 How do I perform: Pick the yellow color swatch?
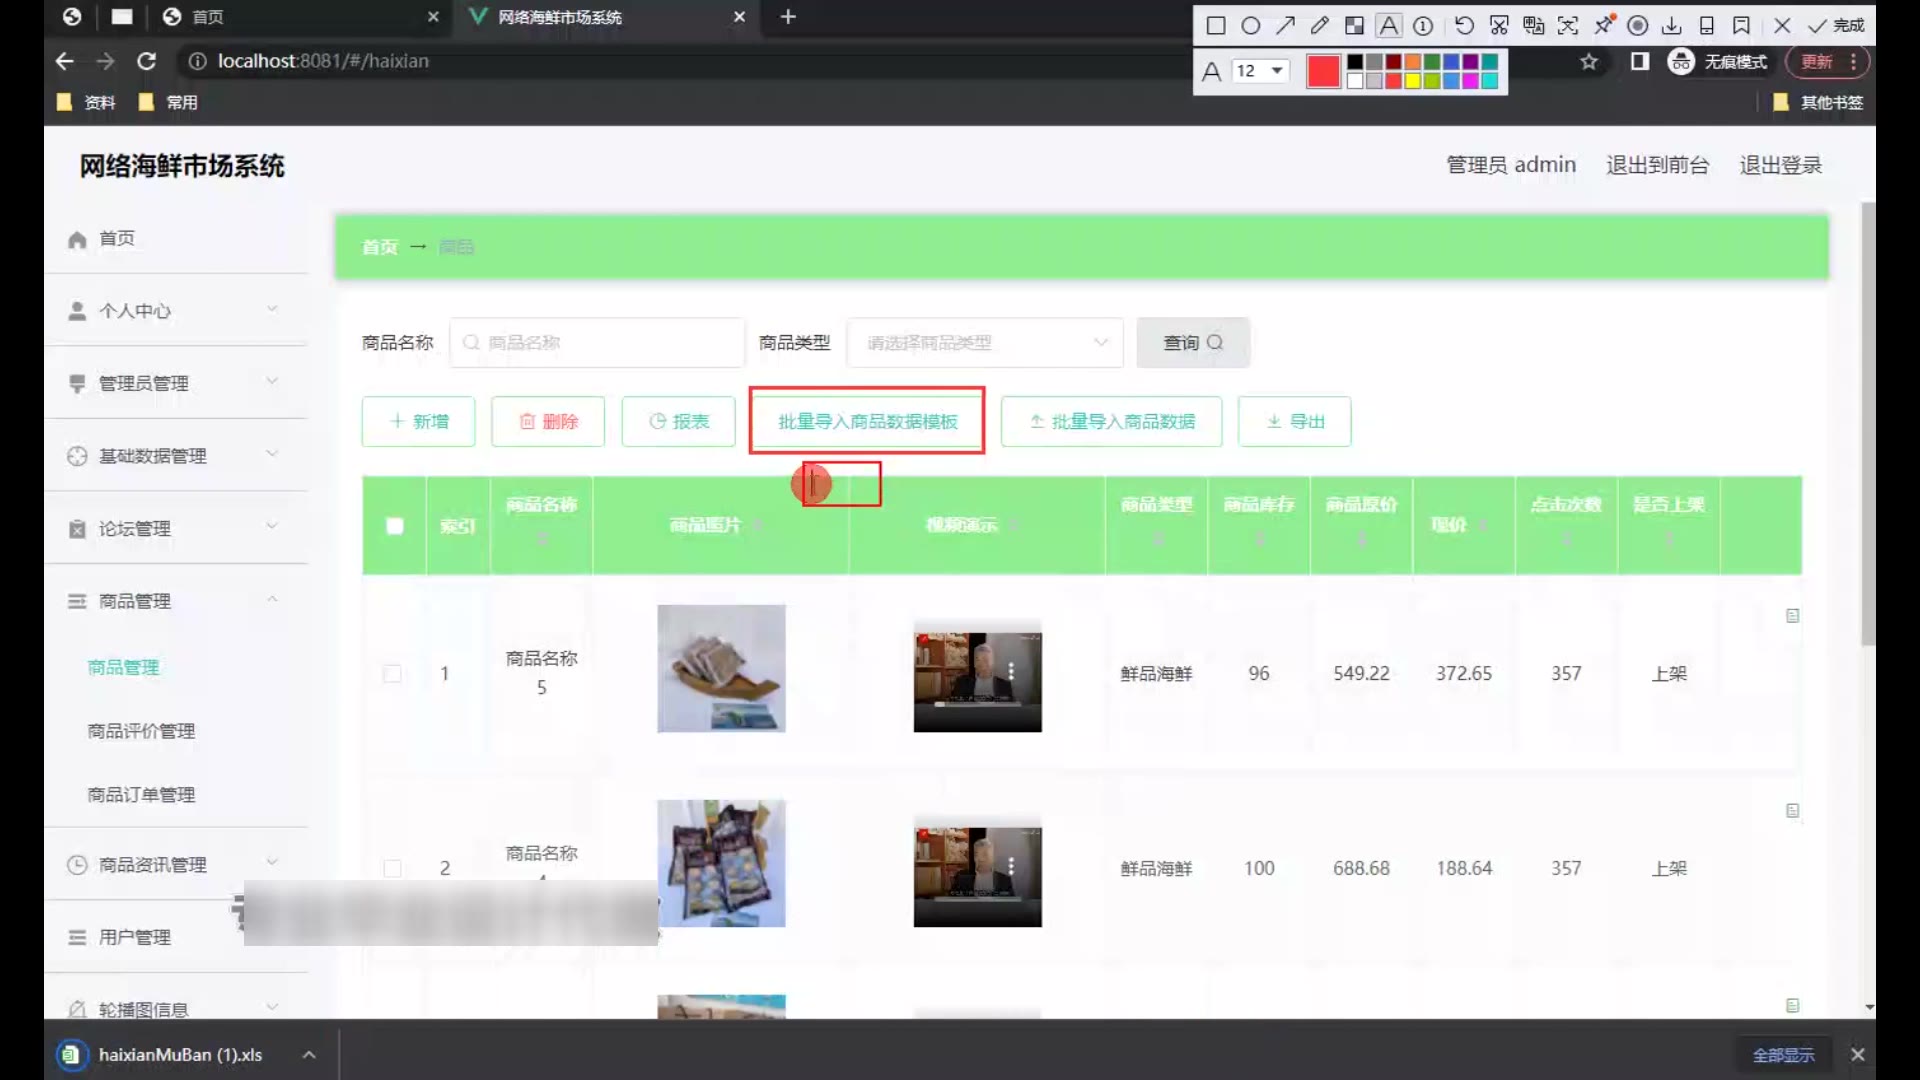pos(1412,81)
